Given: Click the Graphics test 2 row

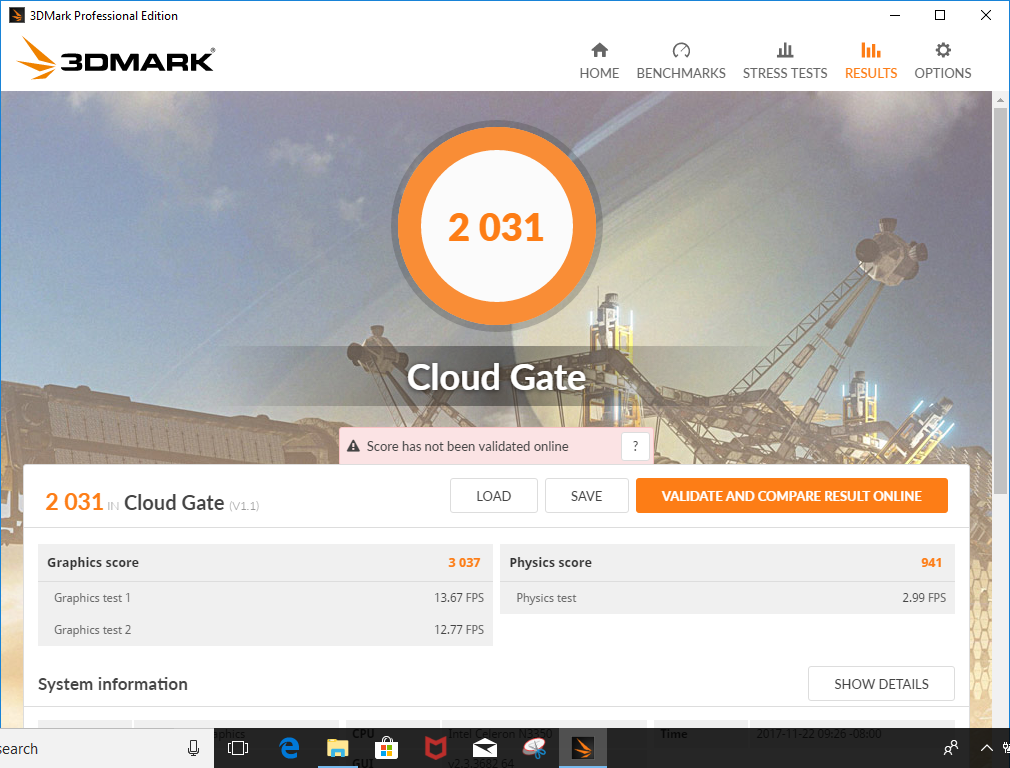Looking at the screenshot, I should (x=265, y=629).
